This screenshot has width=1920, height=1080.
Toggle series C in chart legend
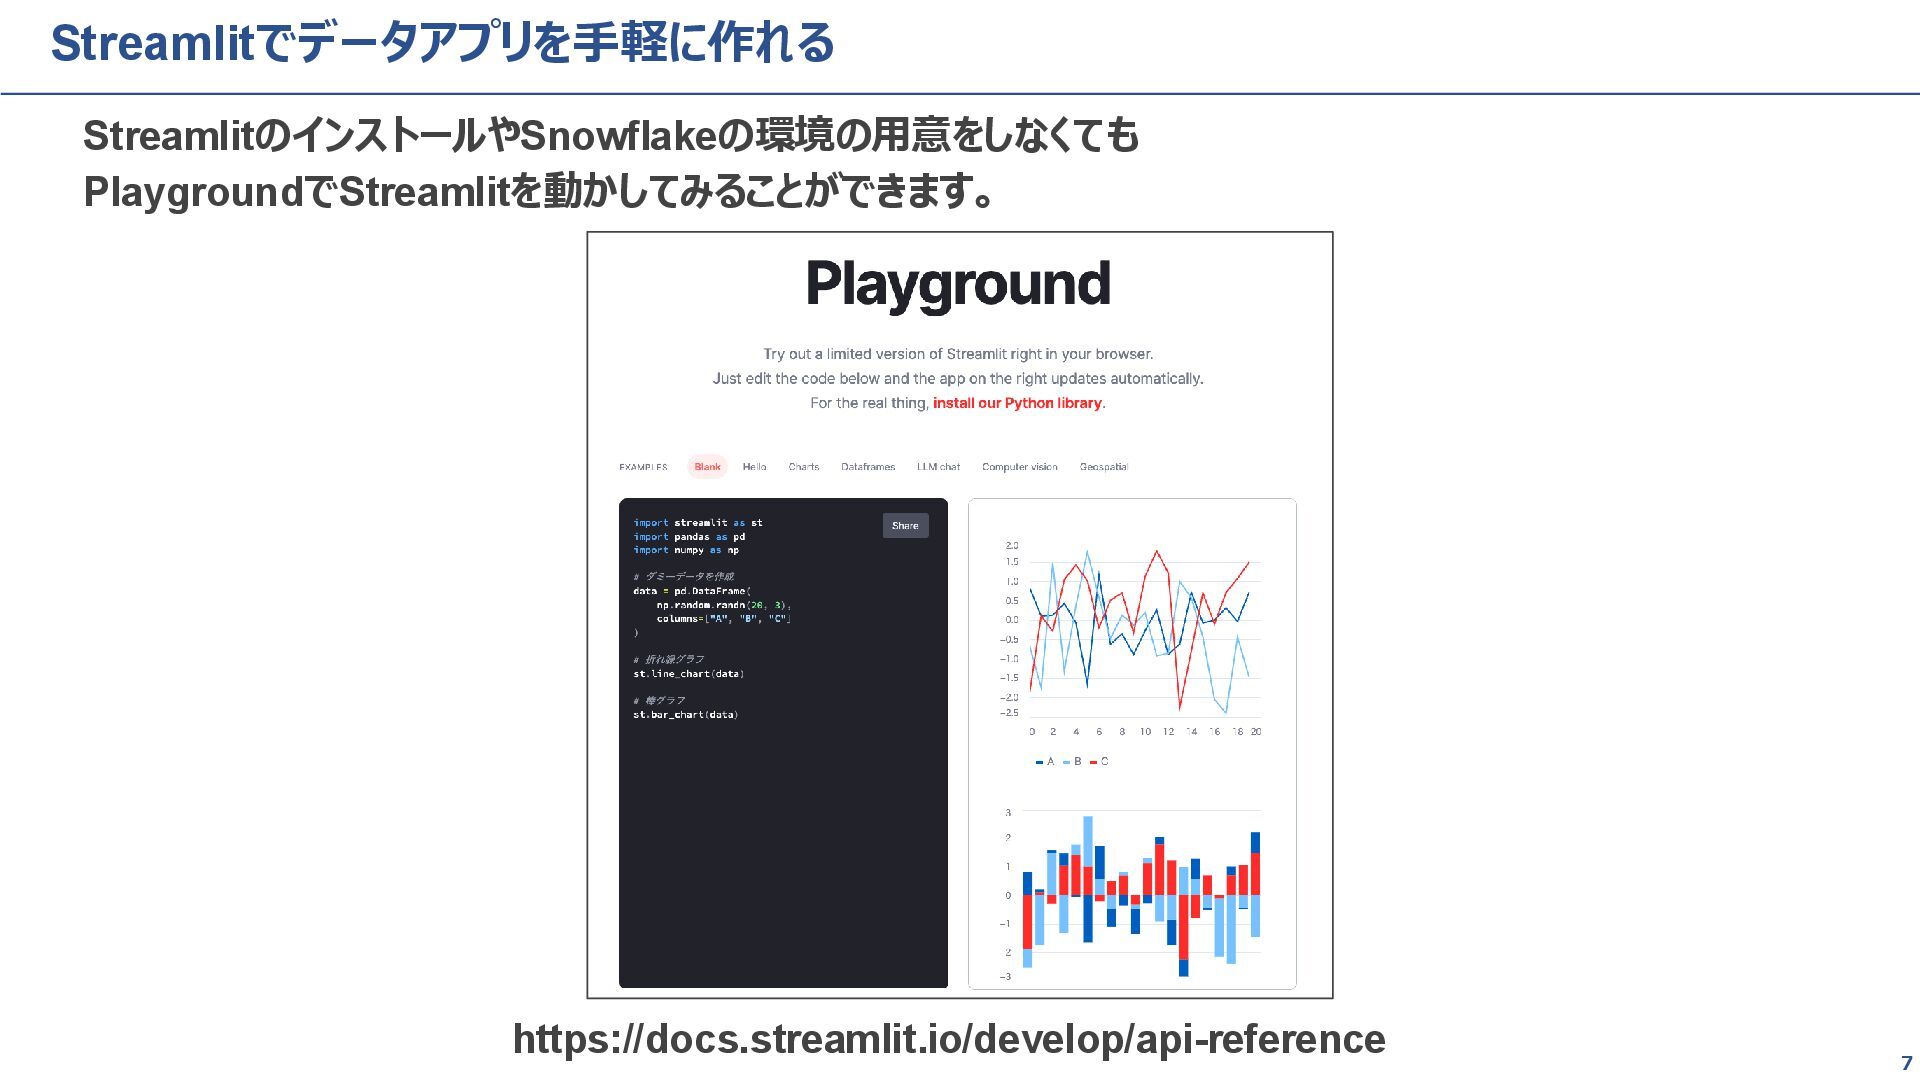[1100, 762]
